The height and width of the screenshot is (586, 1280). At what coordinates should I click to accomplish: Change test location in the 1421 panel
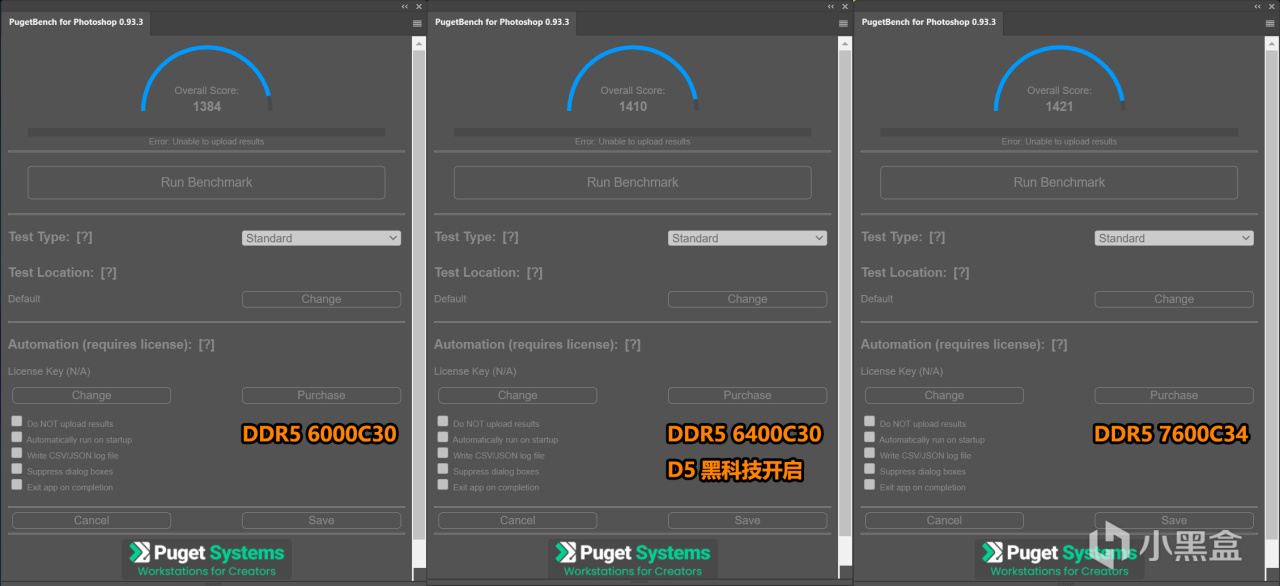1174,299
